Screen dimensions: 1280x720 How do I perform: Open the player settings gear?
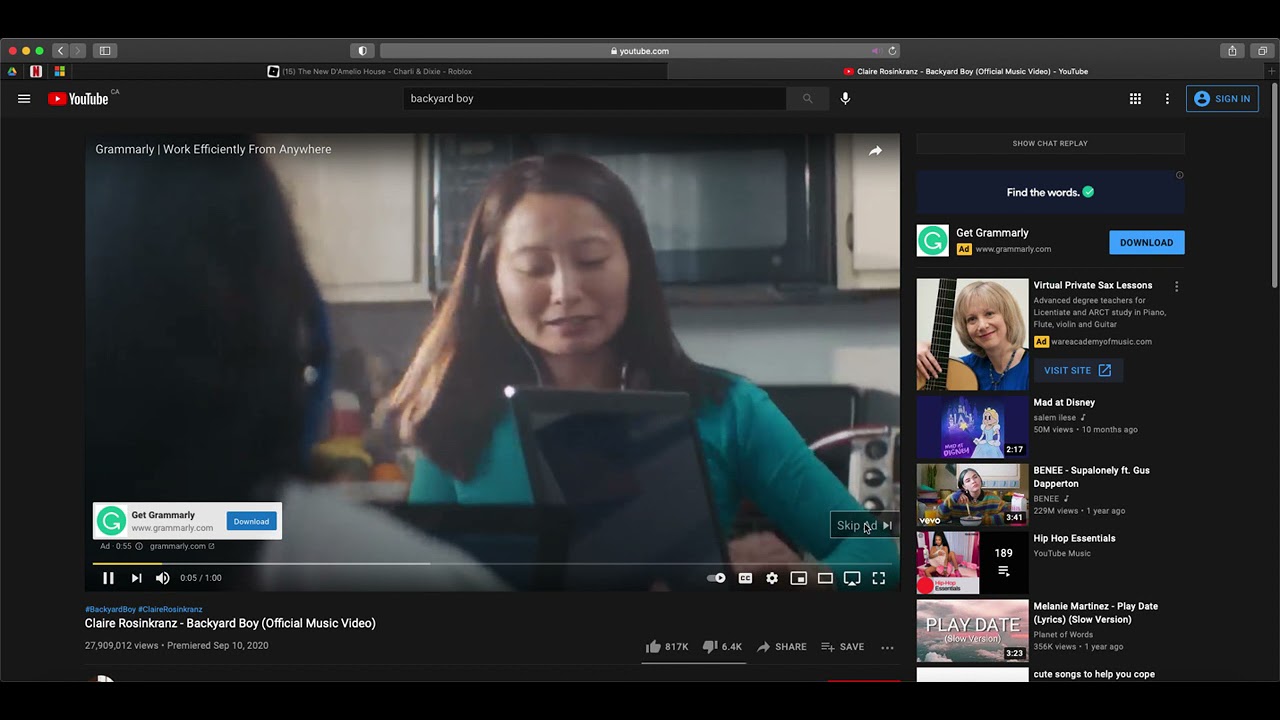772,578
